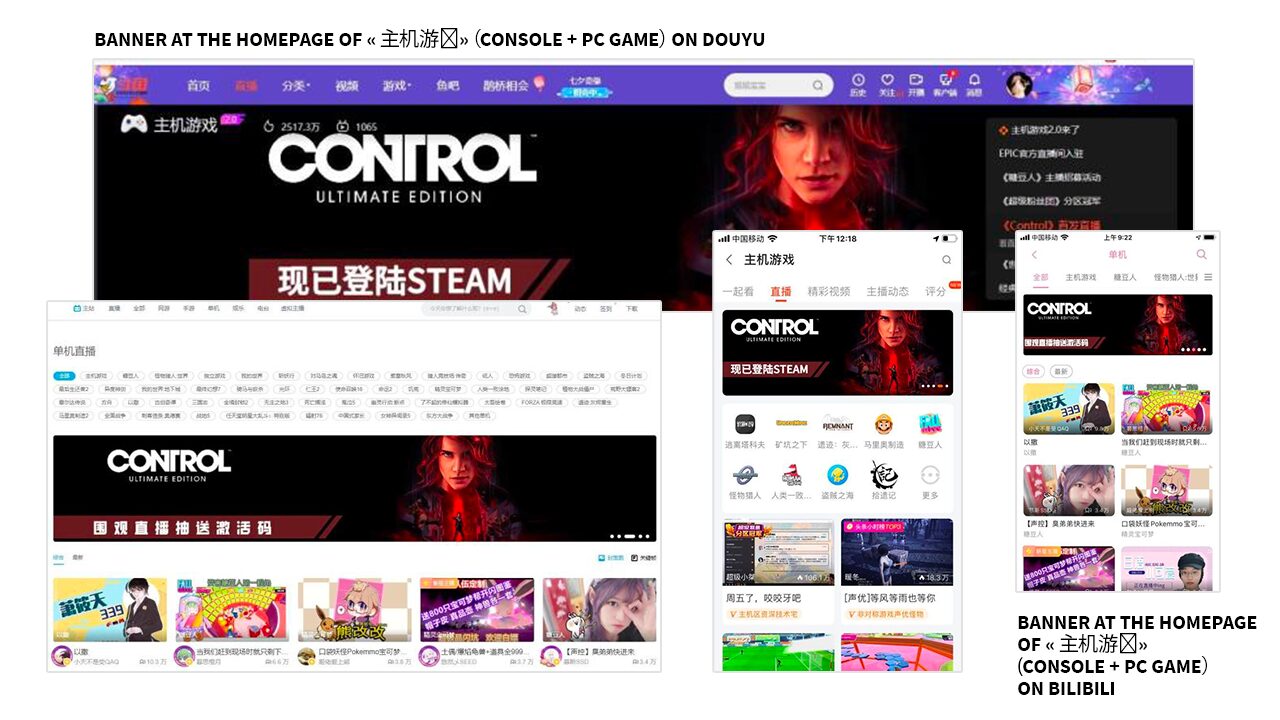1280x720 pixels.
Task: Tap the back arrow beside 主机游戏 on mobile
Action: tap(729, 260)
